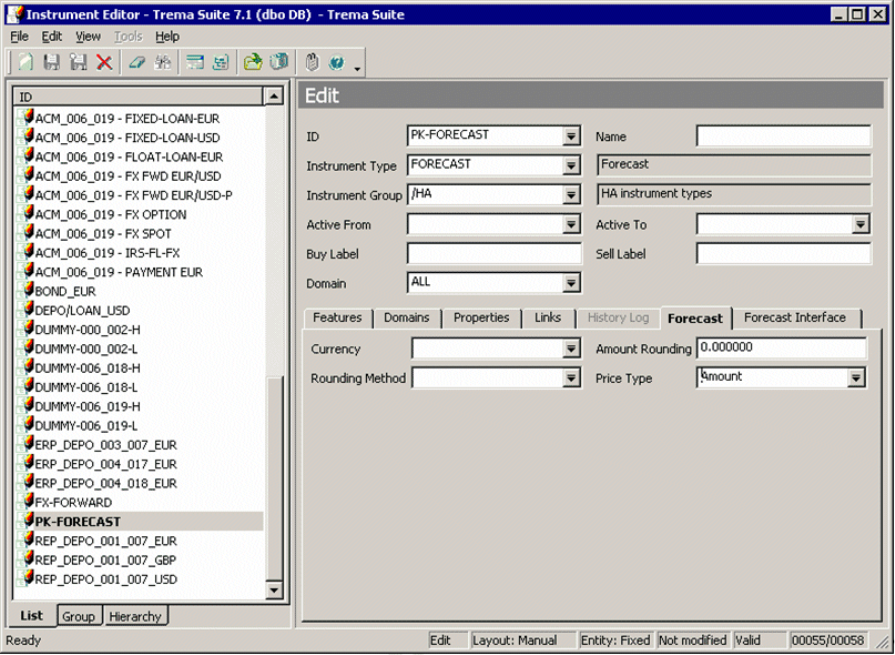The image size is (895, 655).
Task: Open the View menu
Action: pos(88,36)
